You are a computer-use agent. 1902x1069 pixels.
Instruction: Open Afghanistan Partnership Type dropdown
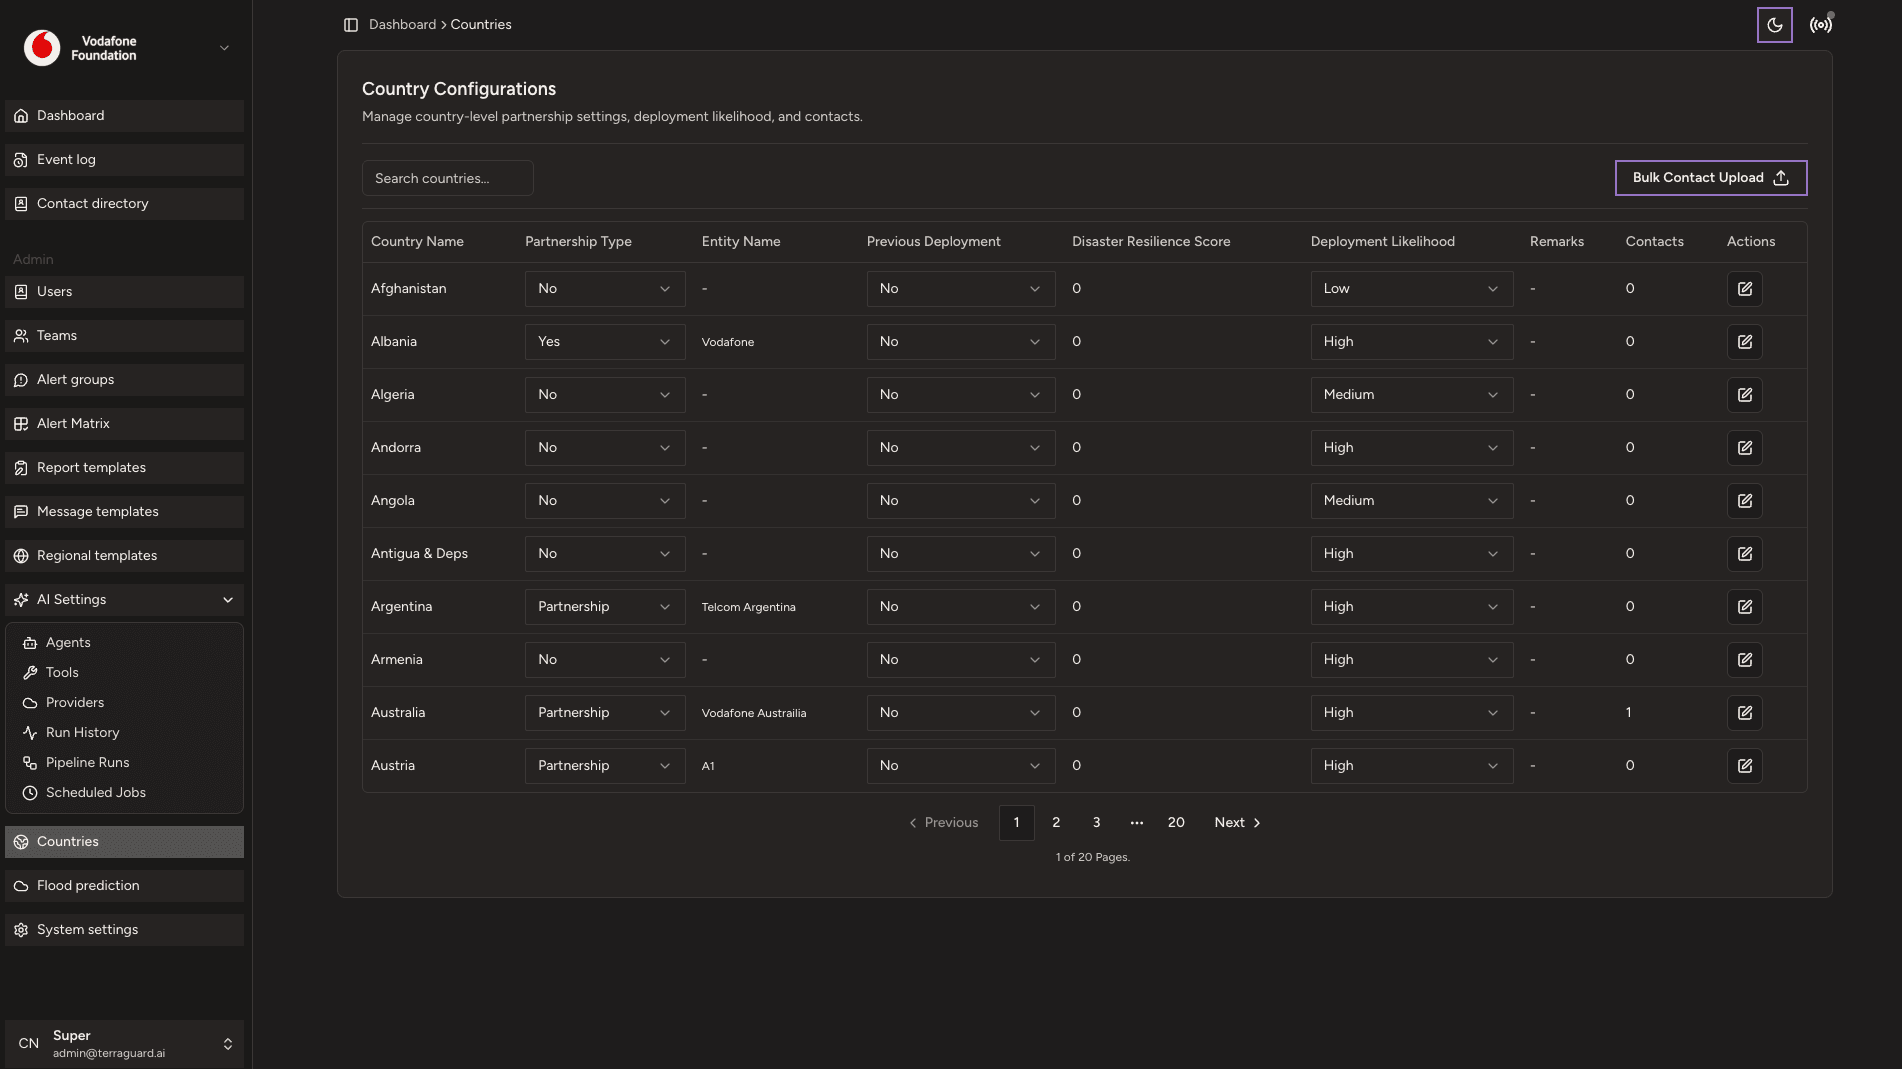tap(605, 289)
